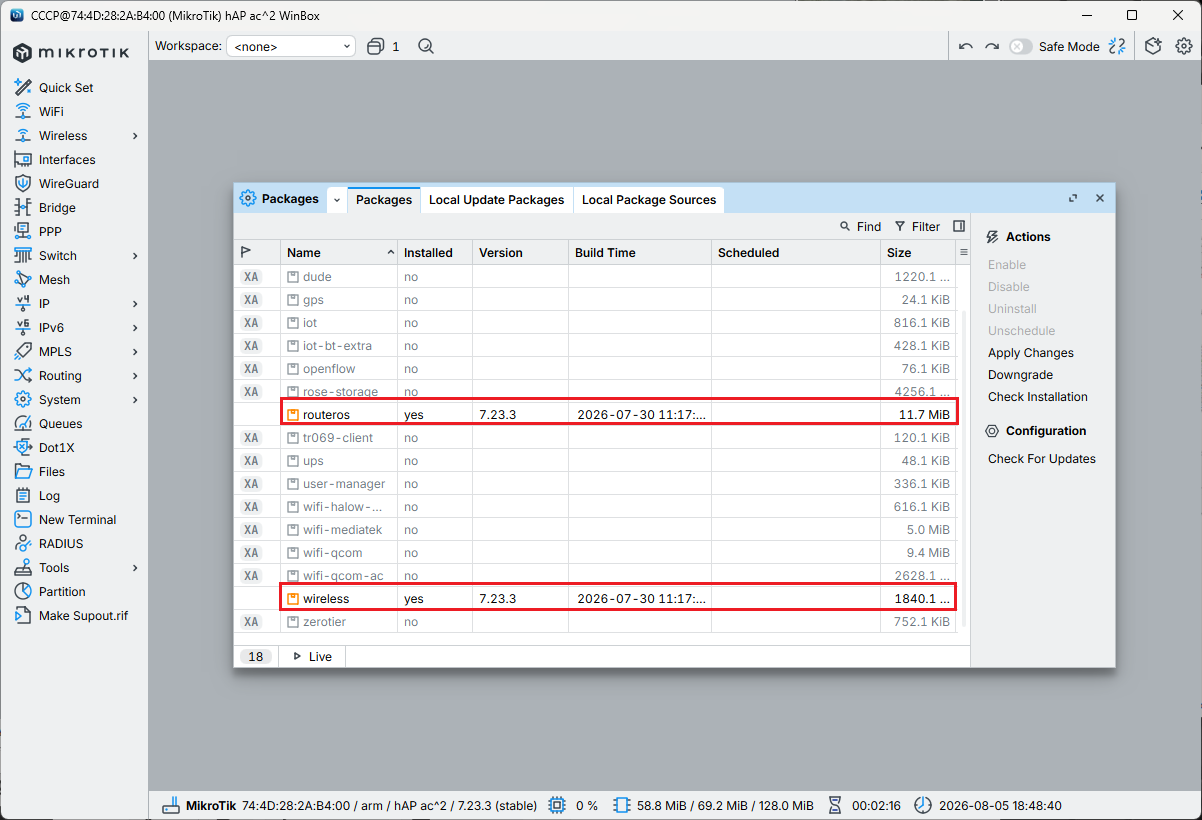
Task: Expand the IP submenu
Action: 135,303
